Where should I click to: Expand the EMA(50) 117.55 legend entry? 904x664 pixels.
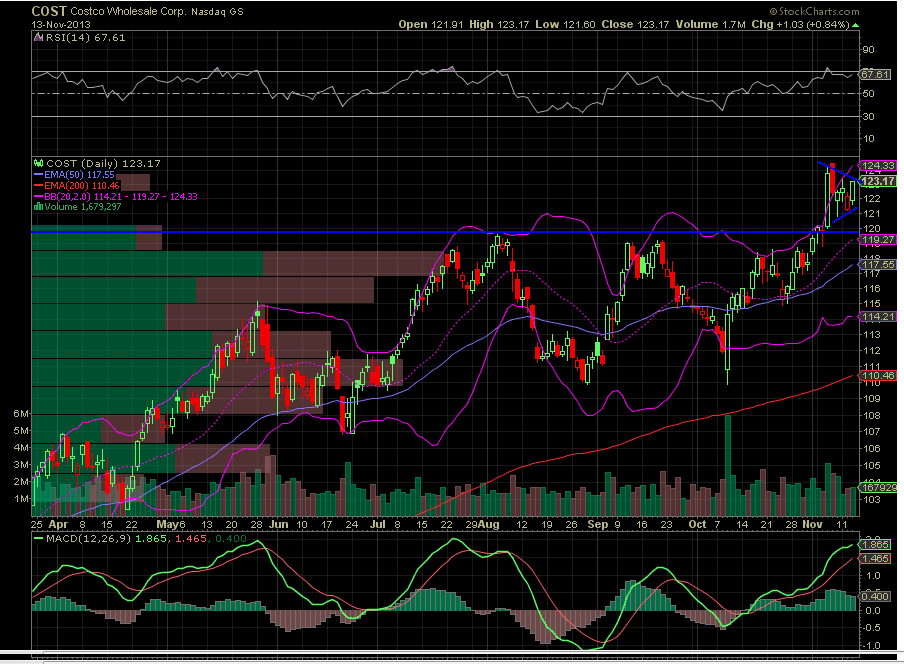pyautogui.click(x=80, y=175)
